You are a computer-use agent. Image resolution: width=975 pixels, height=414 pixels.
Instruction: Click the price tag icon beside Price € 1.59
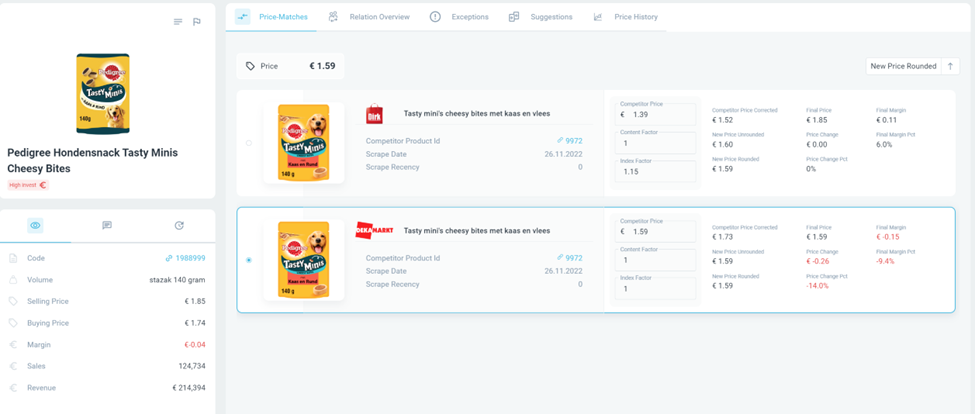tap(250, 66)
